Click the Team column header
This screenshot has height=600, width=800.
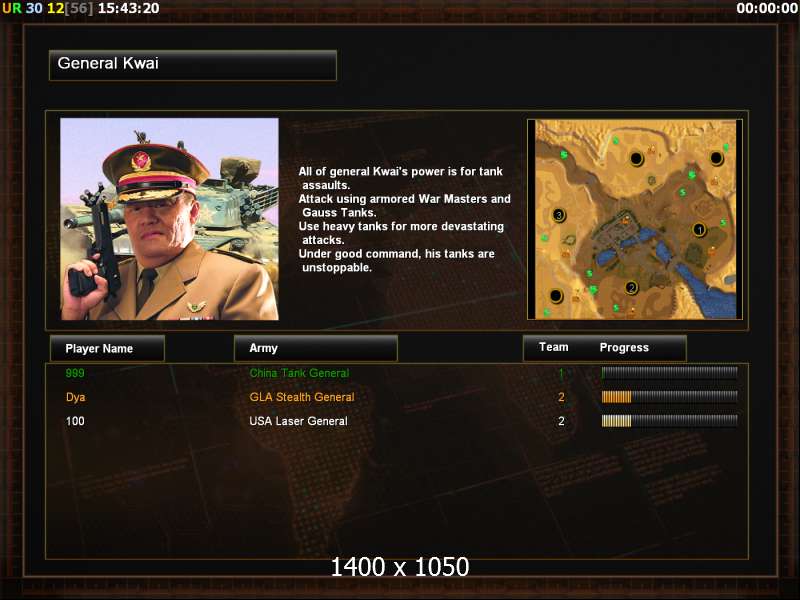tap(554, 347)
